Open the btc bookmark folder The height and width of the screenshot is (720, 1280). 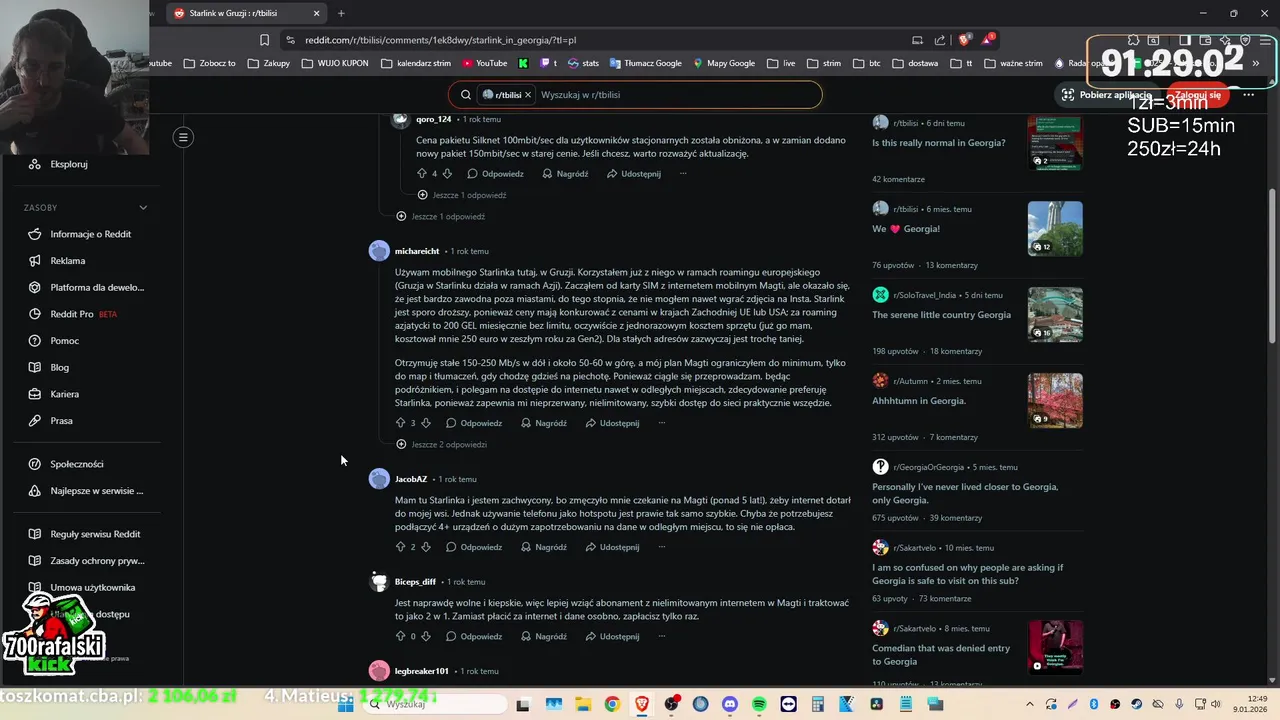coord(867,63)
